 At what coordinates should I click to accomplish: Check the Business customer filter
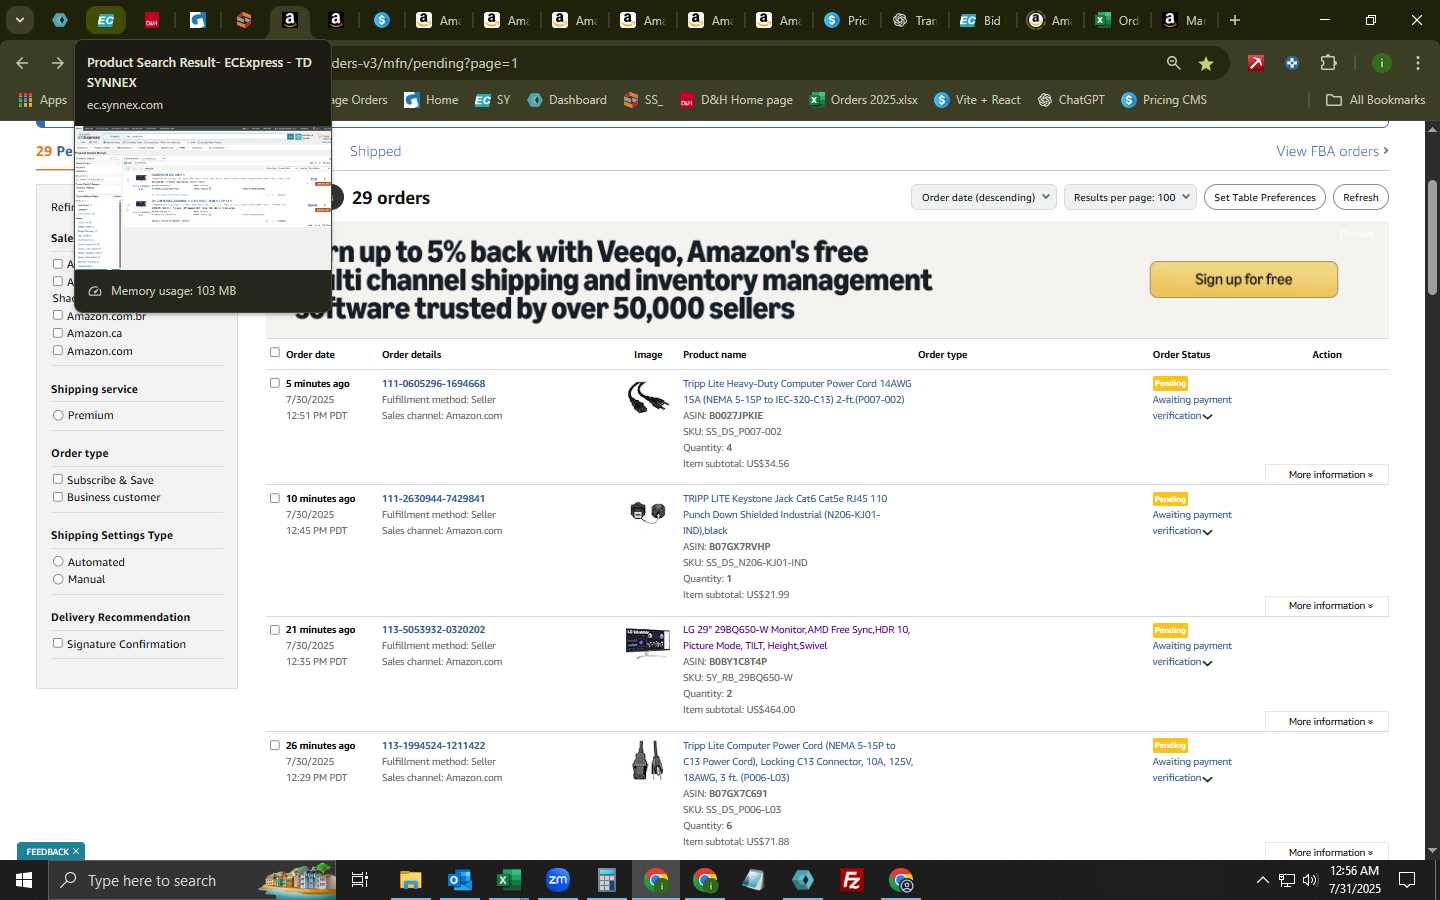click(x=58, y=496)
